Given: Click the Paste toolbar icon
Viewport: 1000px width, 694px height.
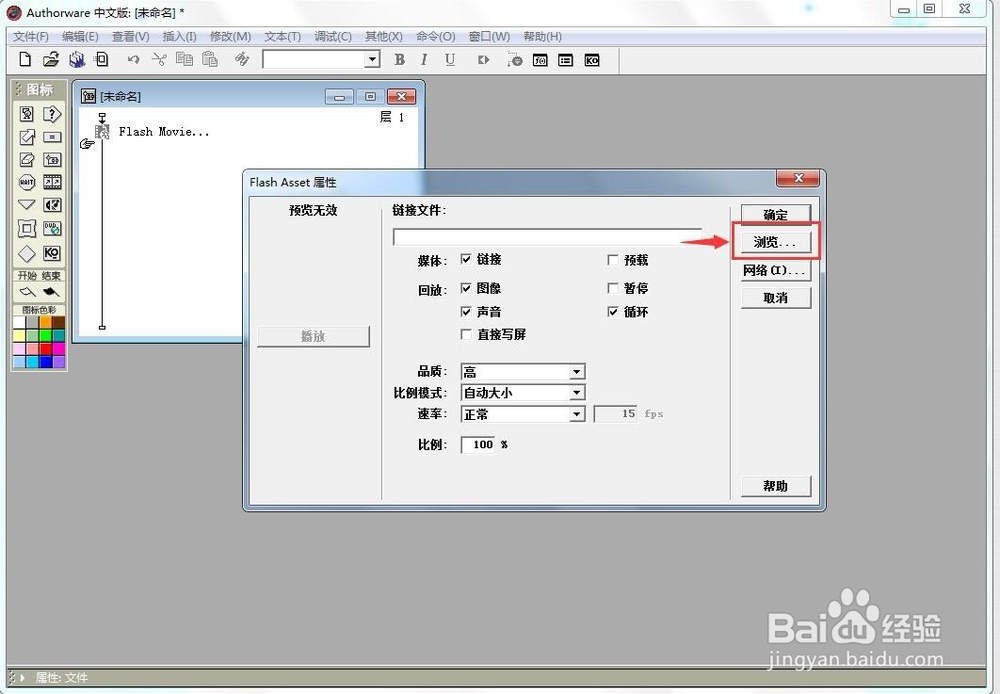Looking at the screenshot, I should click(x=210, y=59).
